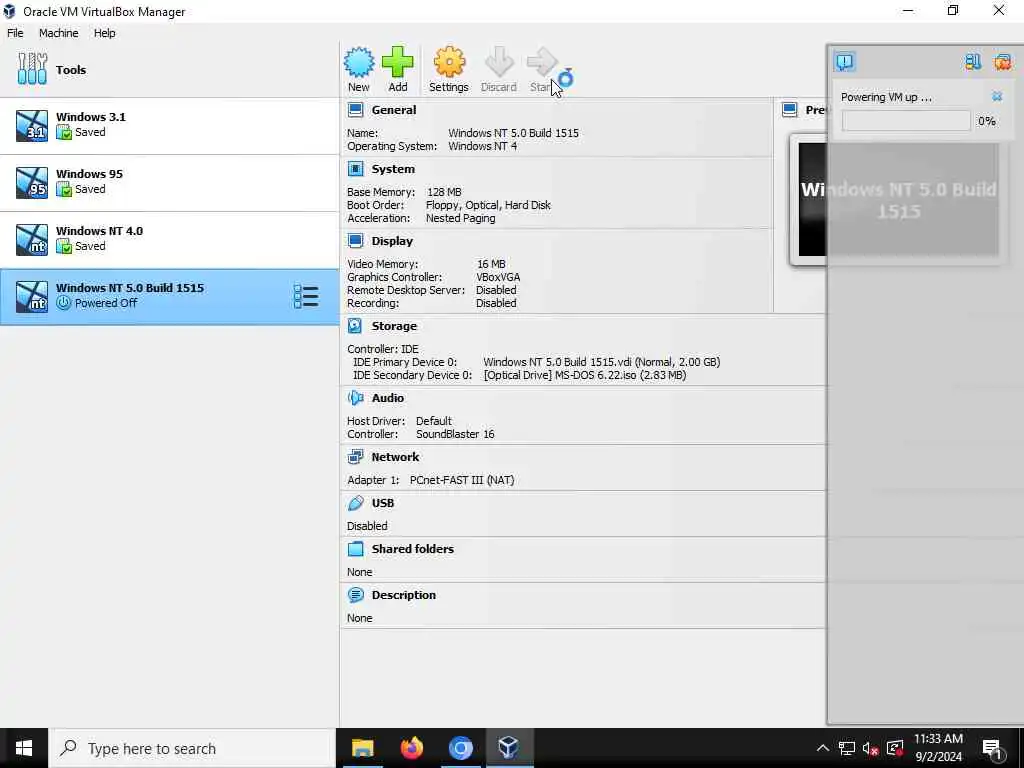Select the Windows NT 4.0 virtual machine
Screen dimensions: 1024x768
169,239
